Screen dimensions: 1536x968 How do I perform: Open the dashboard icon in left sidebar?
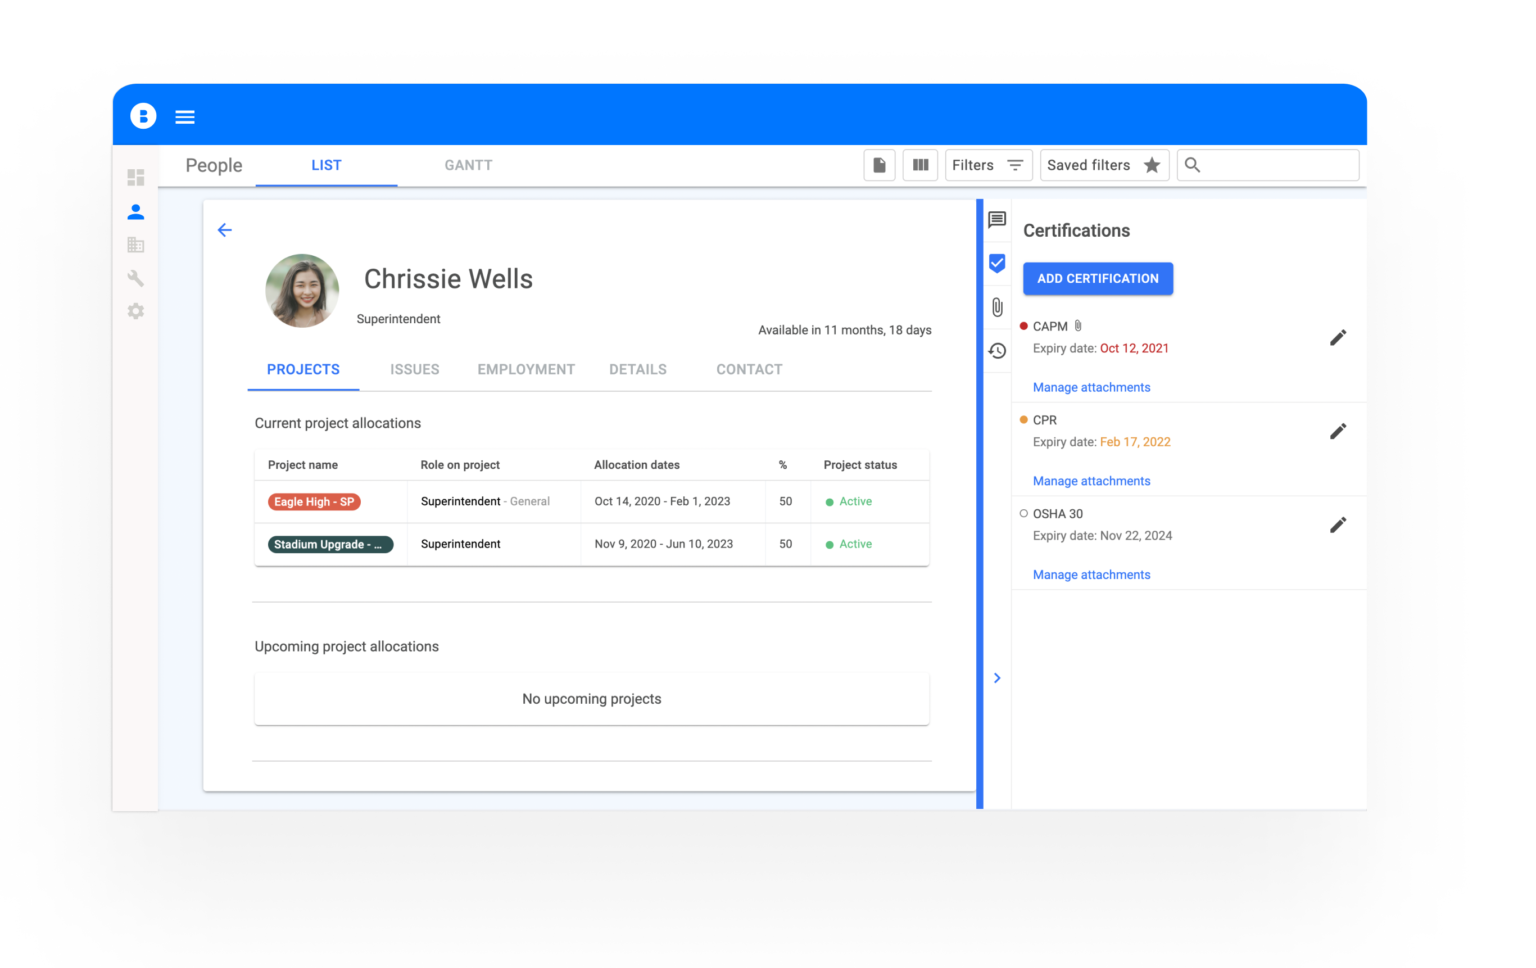136,178
